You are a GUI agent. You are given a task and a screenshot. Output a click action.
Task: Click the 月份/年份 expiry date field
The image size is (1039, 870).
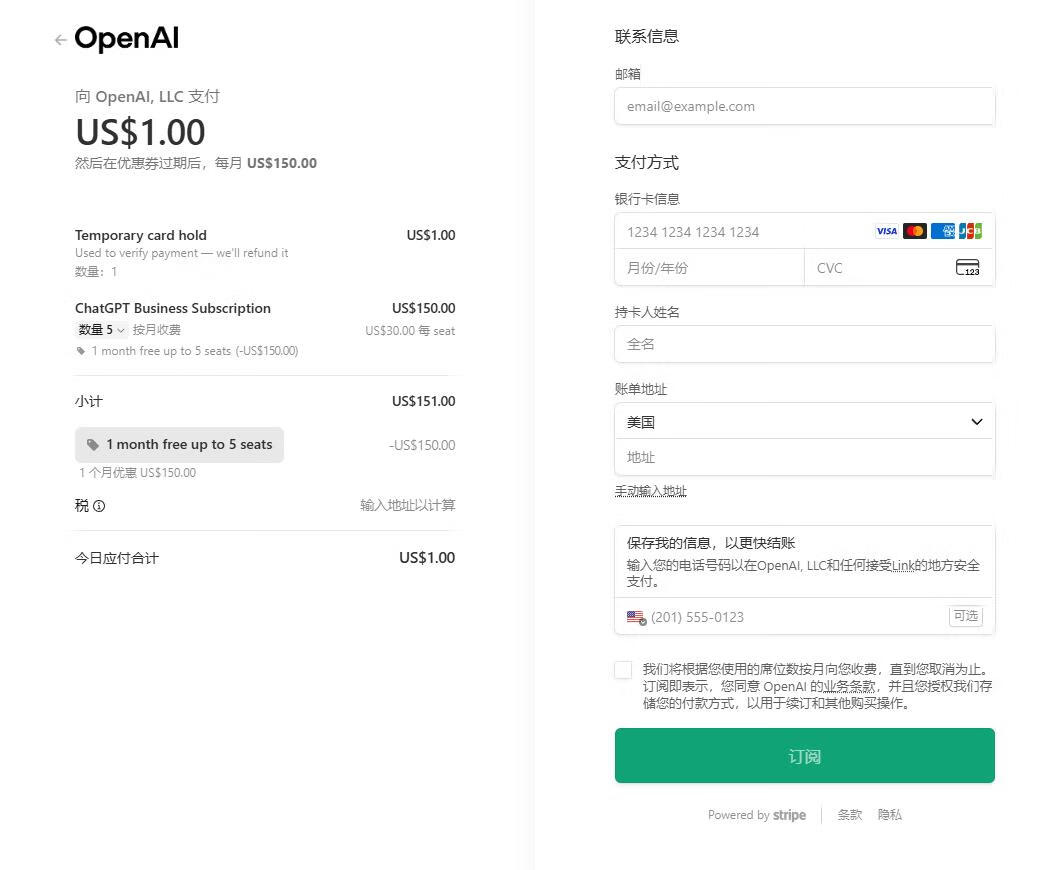point(709,268)
